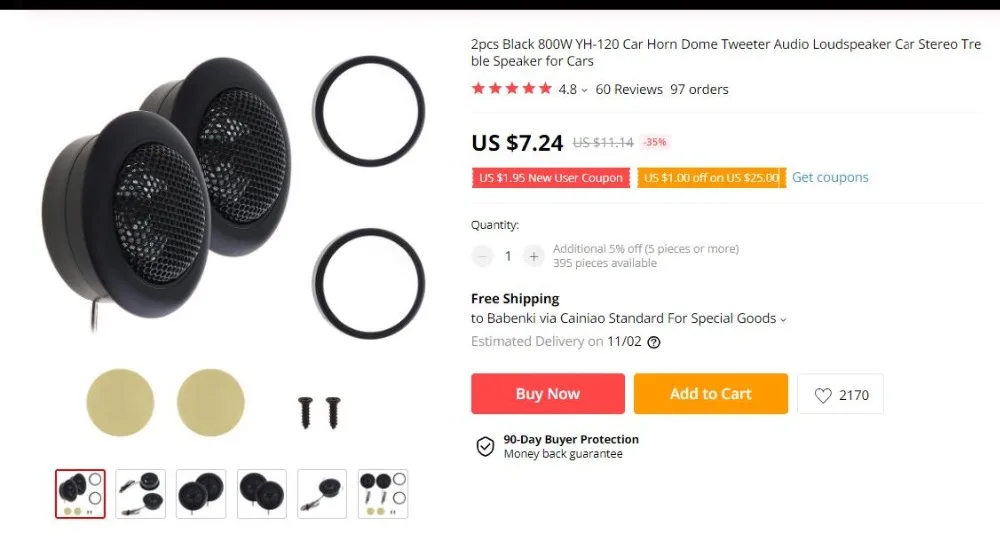Click the heart wishlist icon
The image size is (1000, 541).
coord(823,395)
